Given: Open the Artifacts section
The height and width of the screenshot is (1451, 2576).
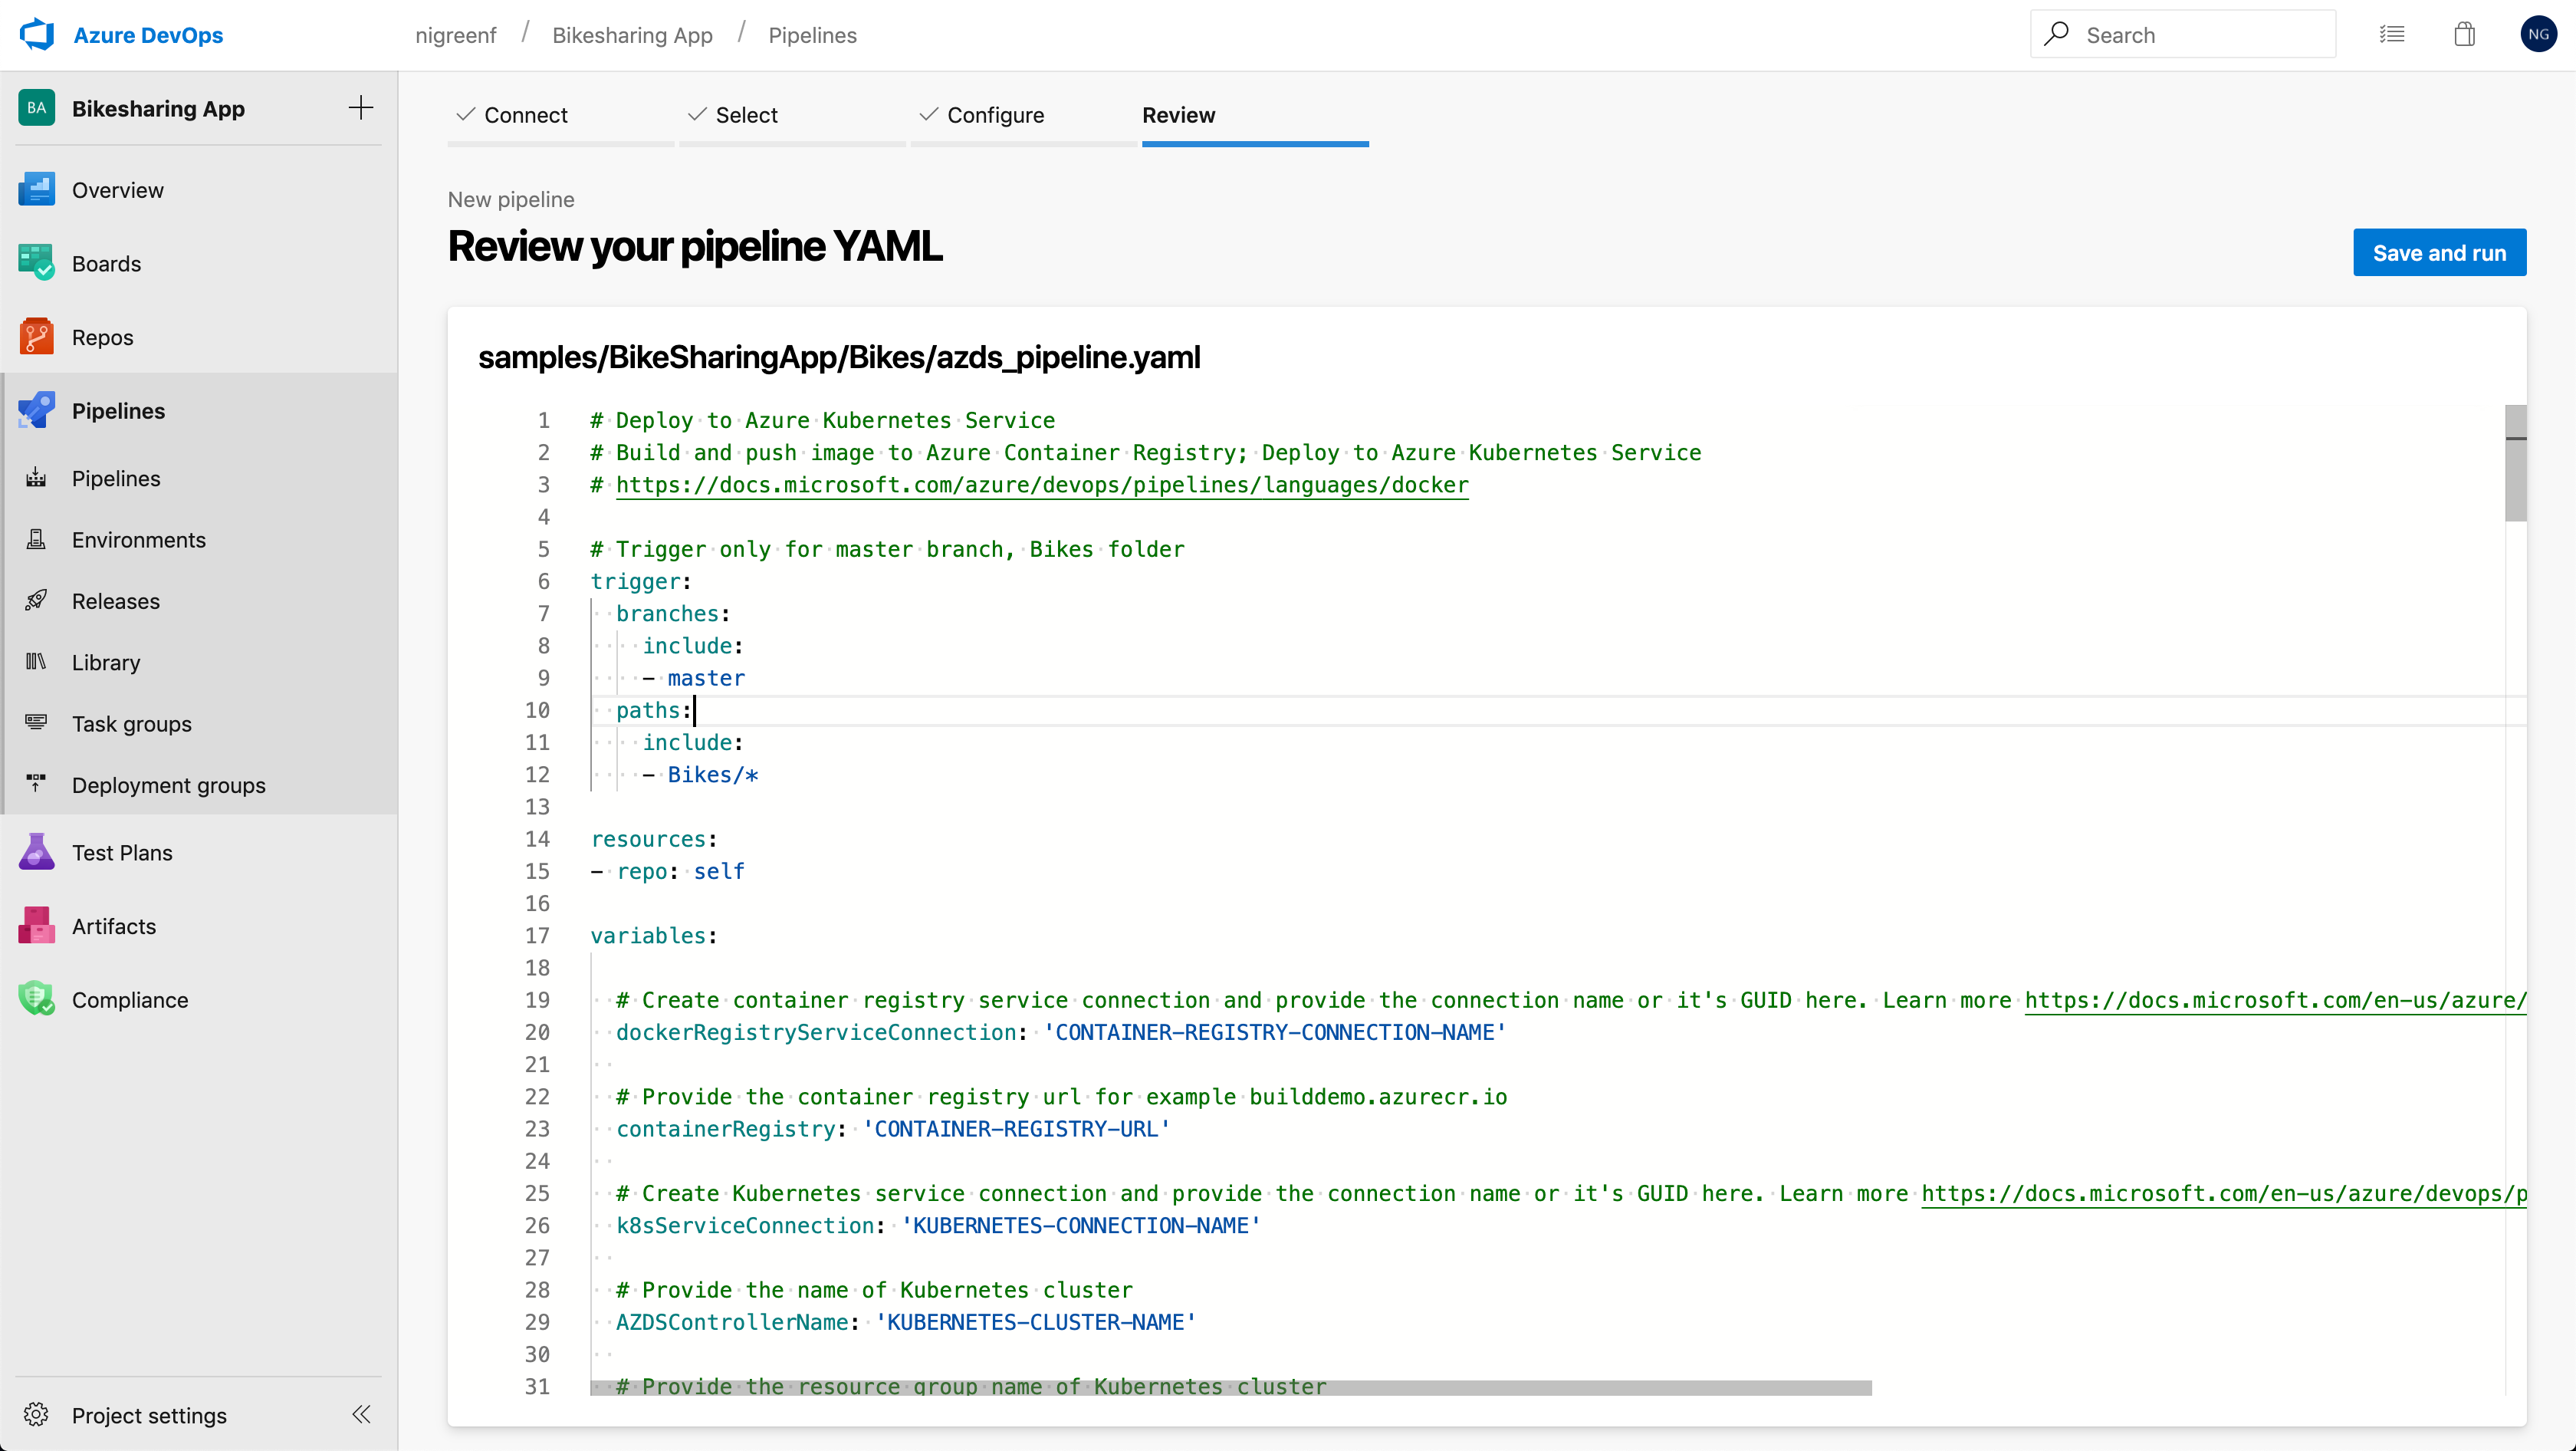Looking at the screenshot, I should tap(114, 926).
